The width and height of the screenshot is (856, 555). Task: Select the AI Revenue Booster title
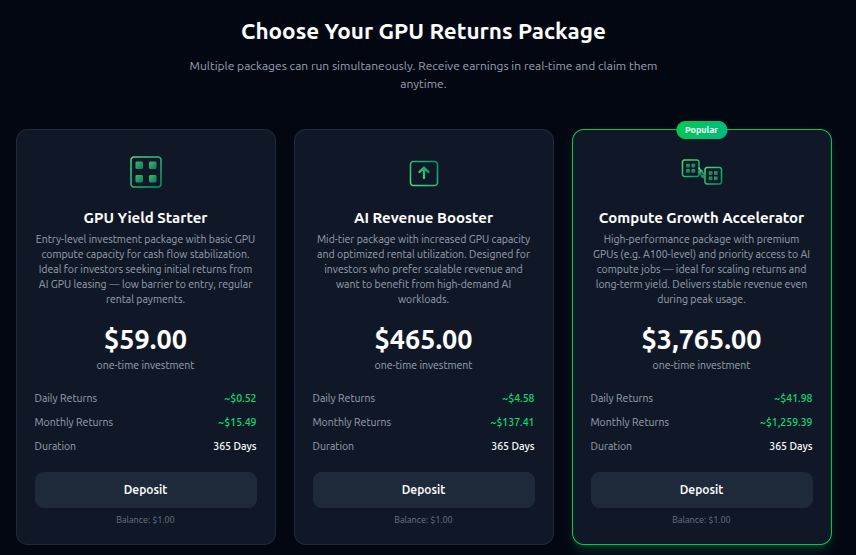pyautogui.click(x=424, y=217)
